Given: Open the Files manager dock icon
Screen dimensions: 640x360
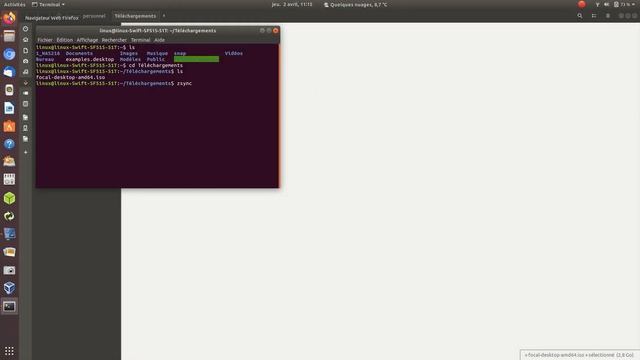Looking at the screenshot, I should point(9,36).
